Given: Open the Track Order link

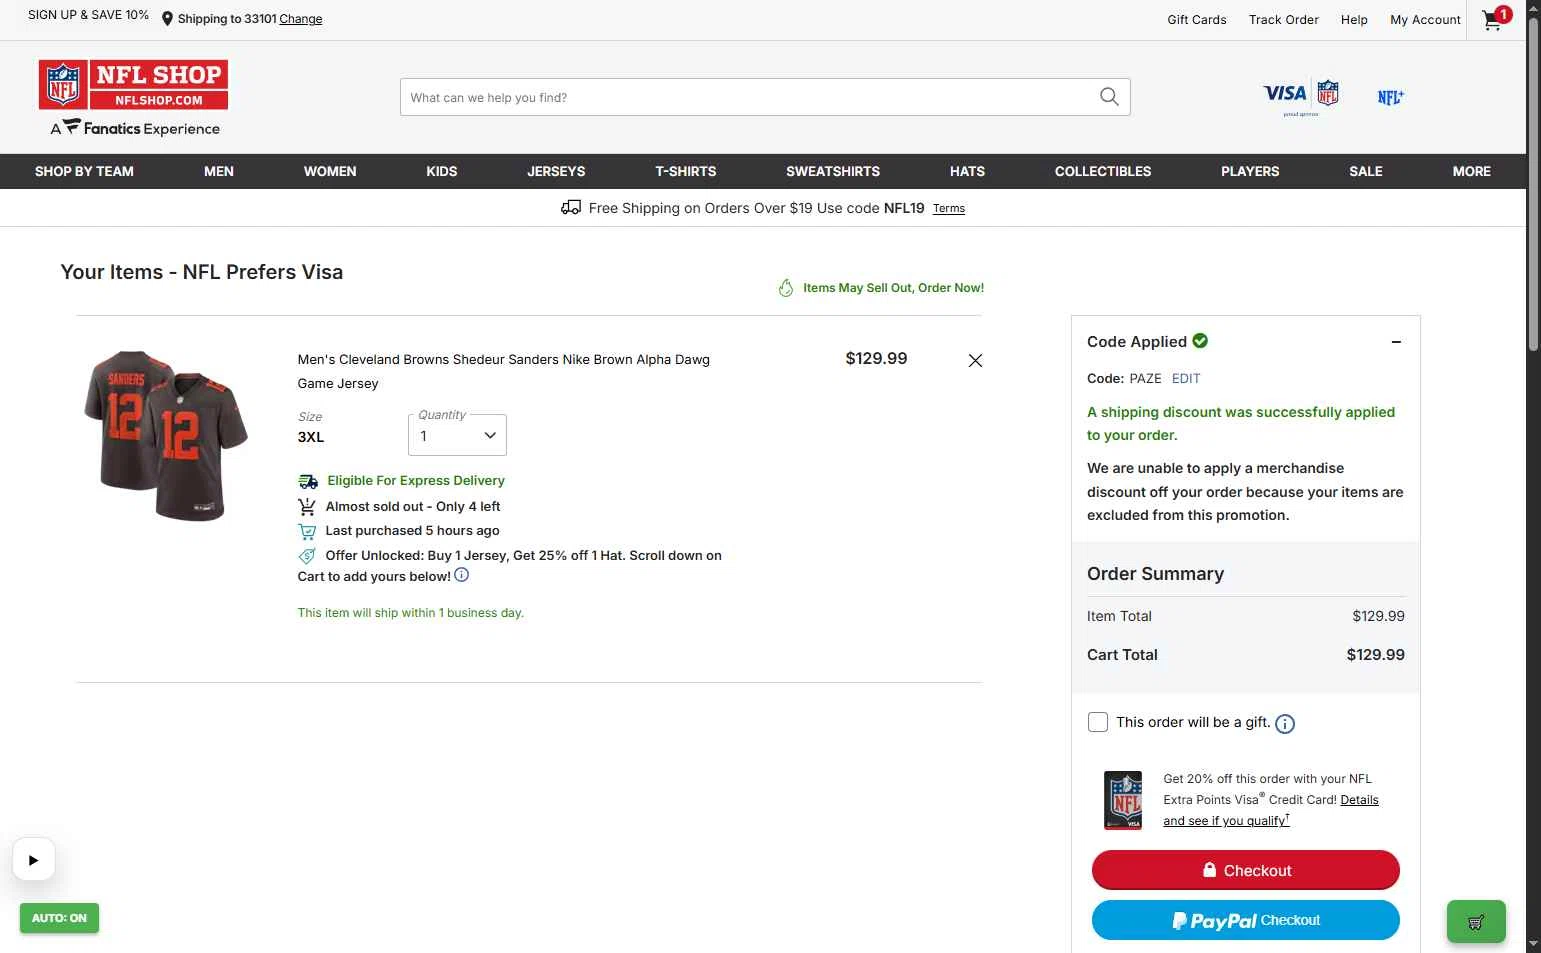Looking at the screenshot, I should pos(1284,19).
